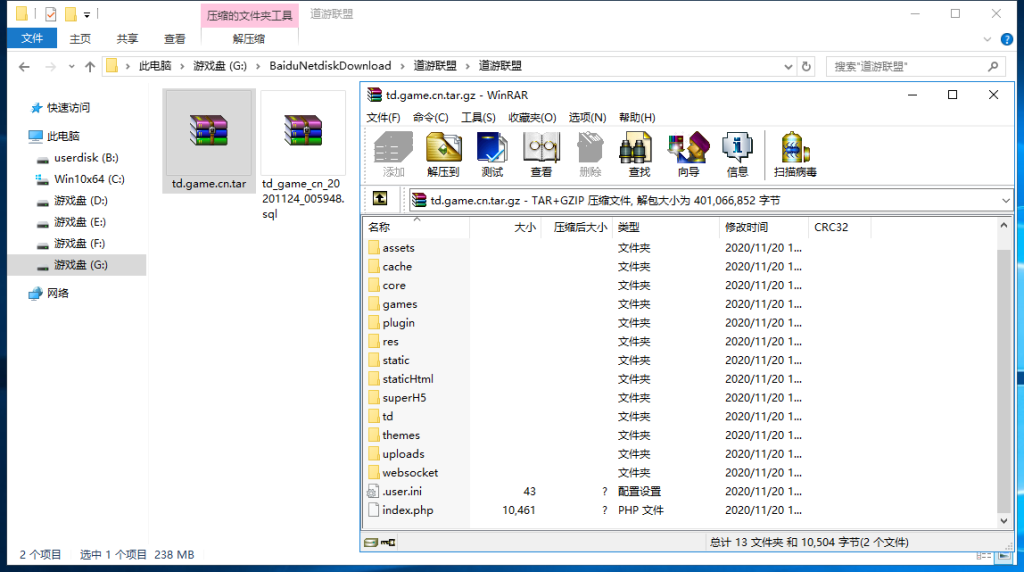Click the WinRAR list scroll up arrow

1004,225
